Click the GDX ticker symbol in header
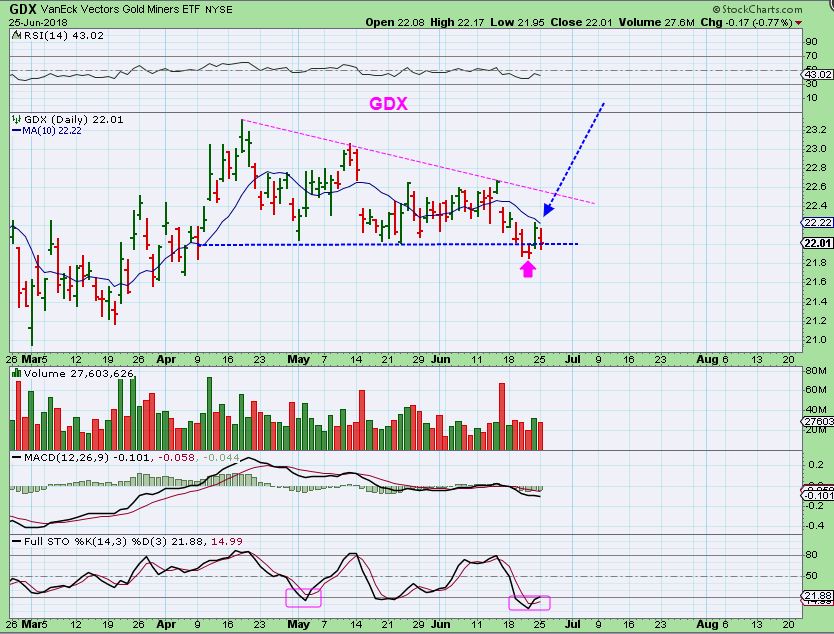834x634 pixels. pos(22,9)
